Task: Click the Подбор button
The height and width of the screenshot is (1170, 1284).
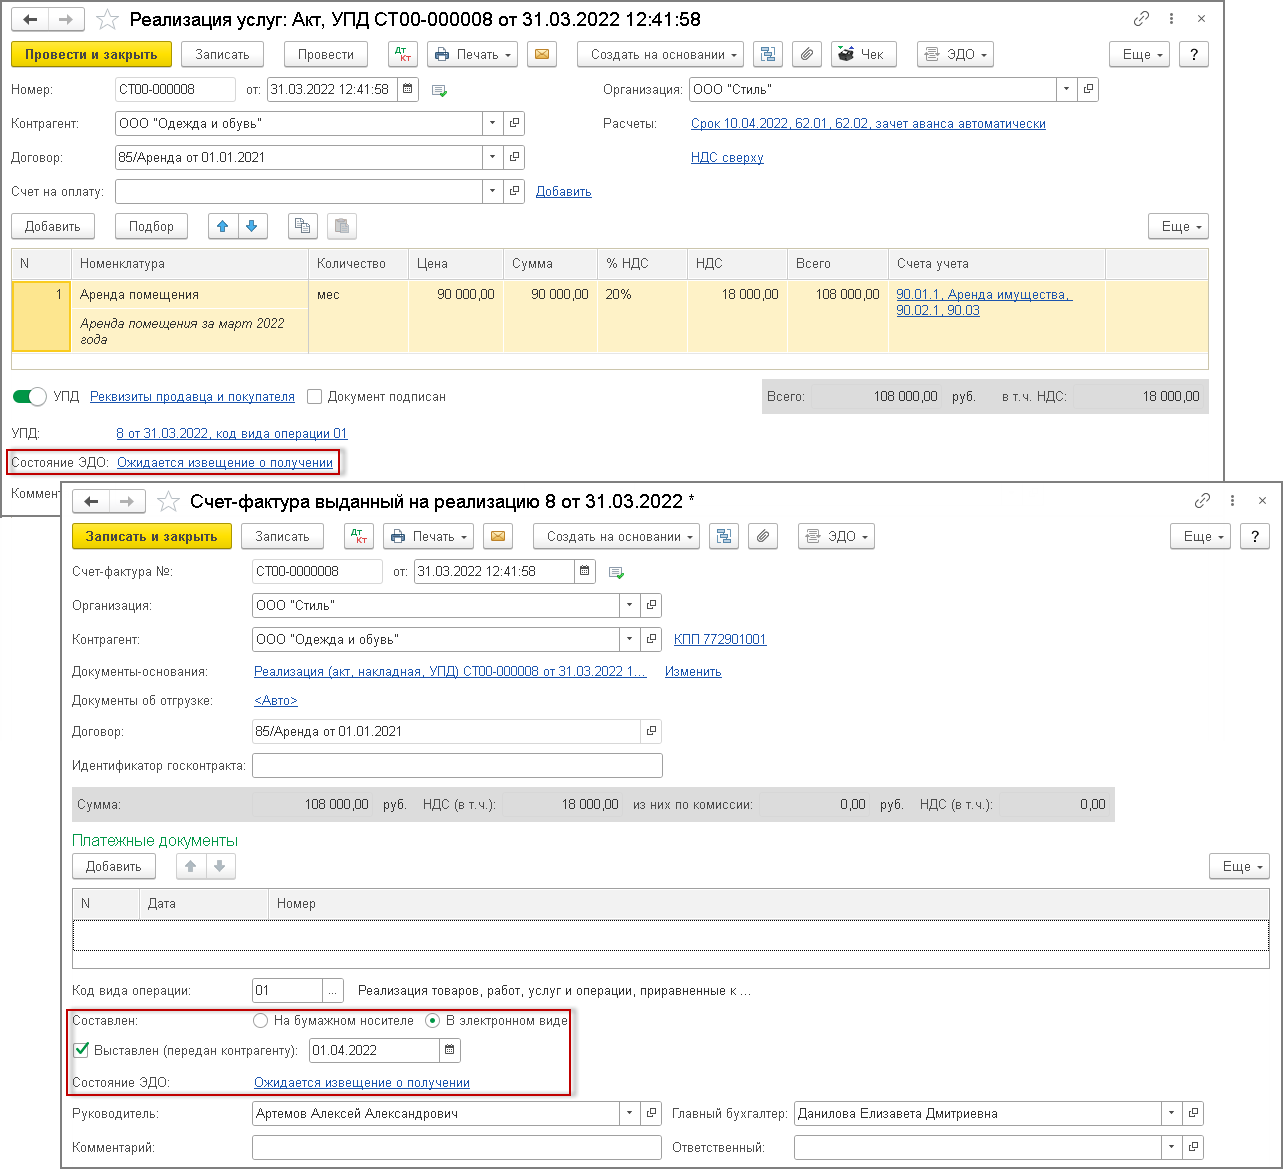Action: tap(152, 226)
